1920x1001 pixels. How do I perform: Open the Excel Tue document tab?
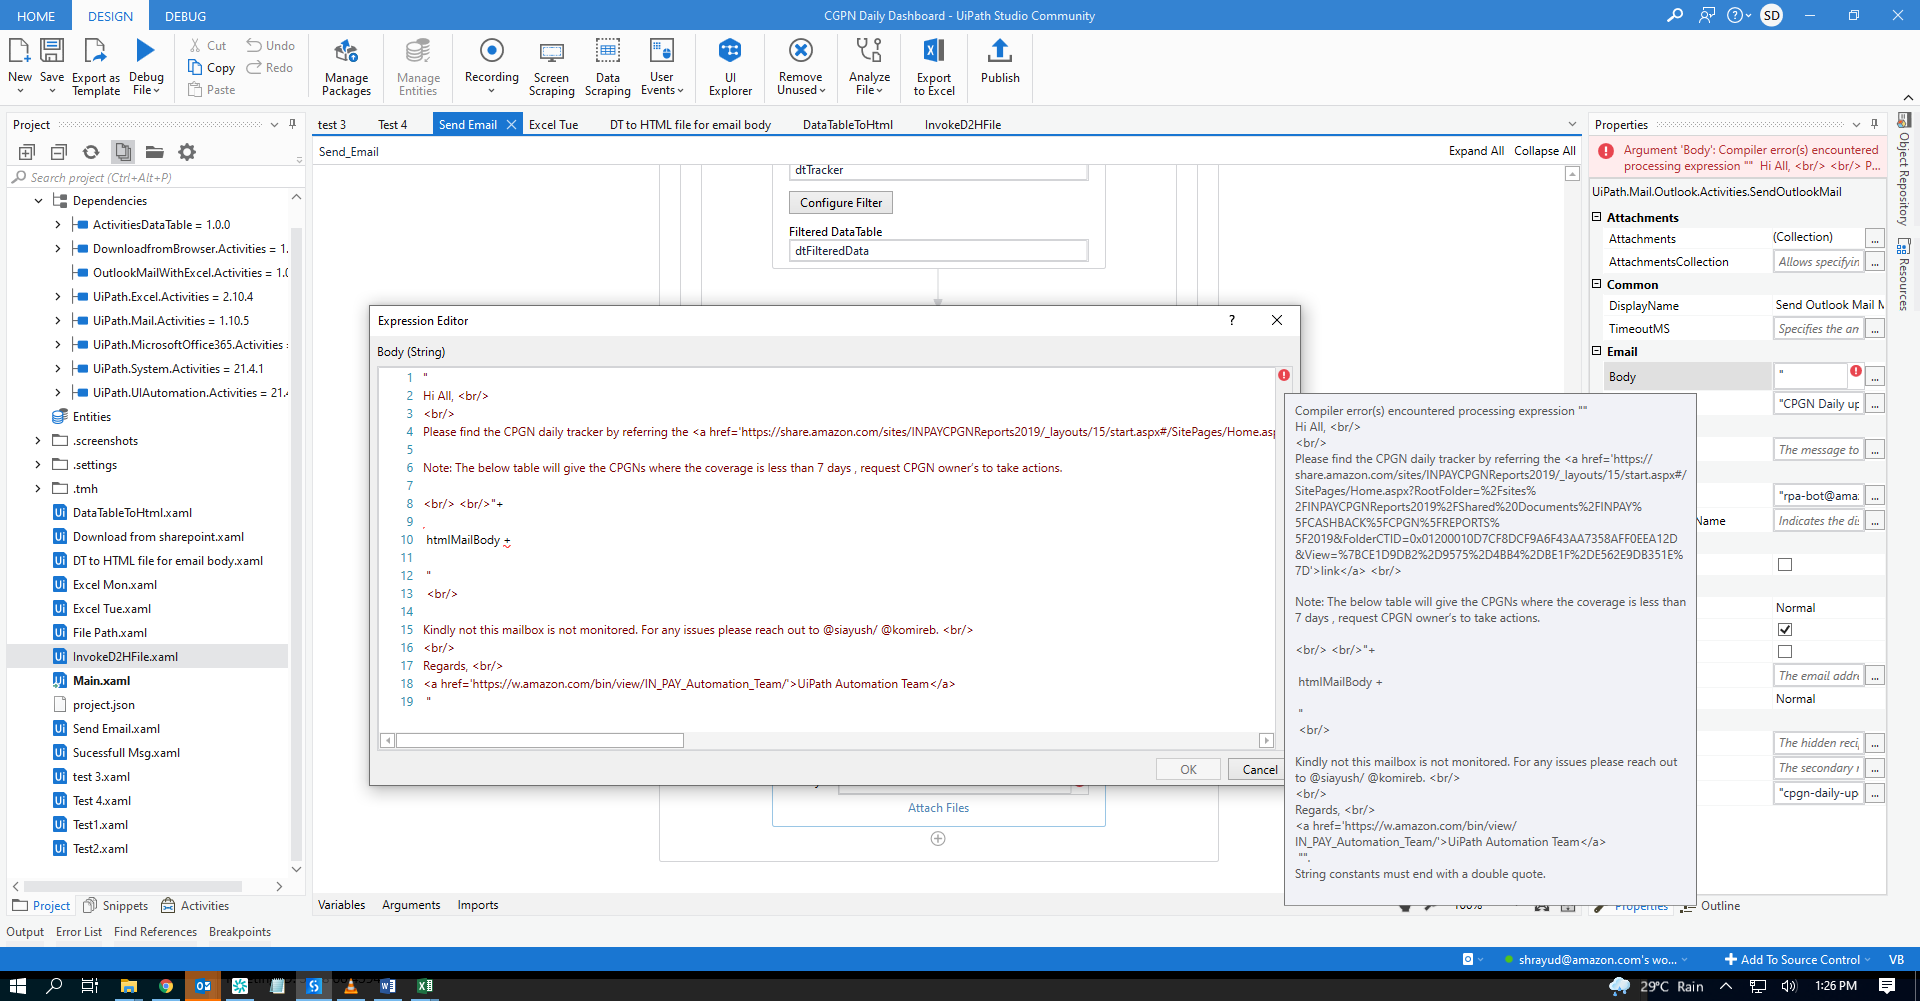pos(553,125)
